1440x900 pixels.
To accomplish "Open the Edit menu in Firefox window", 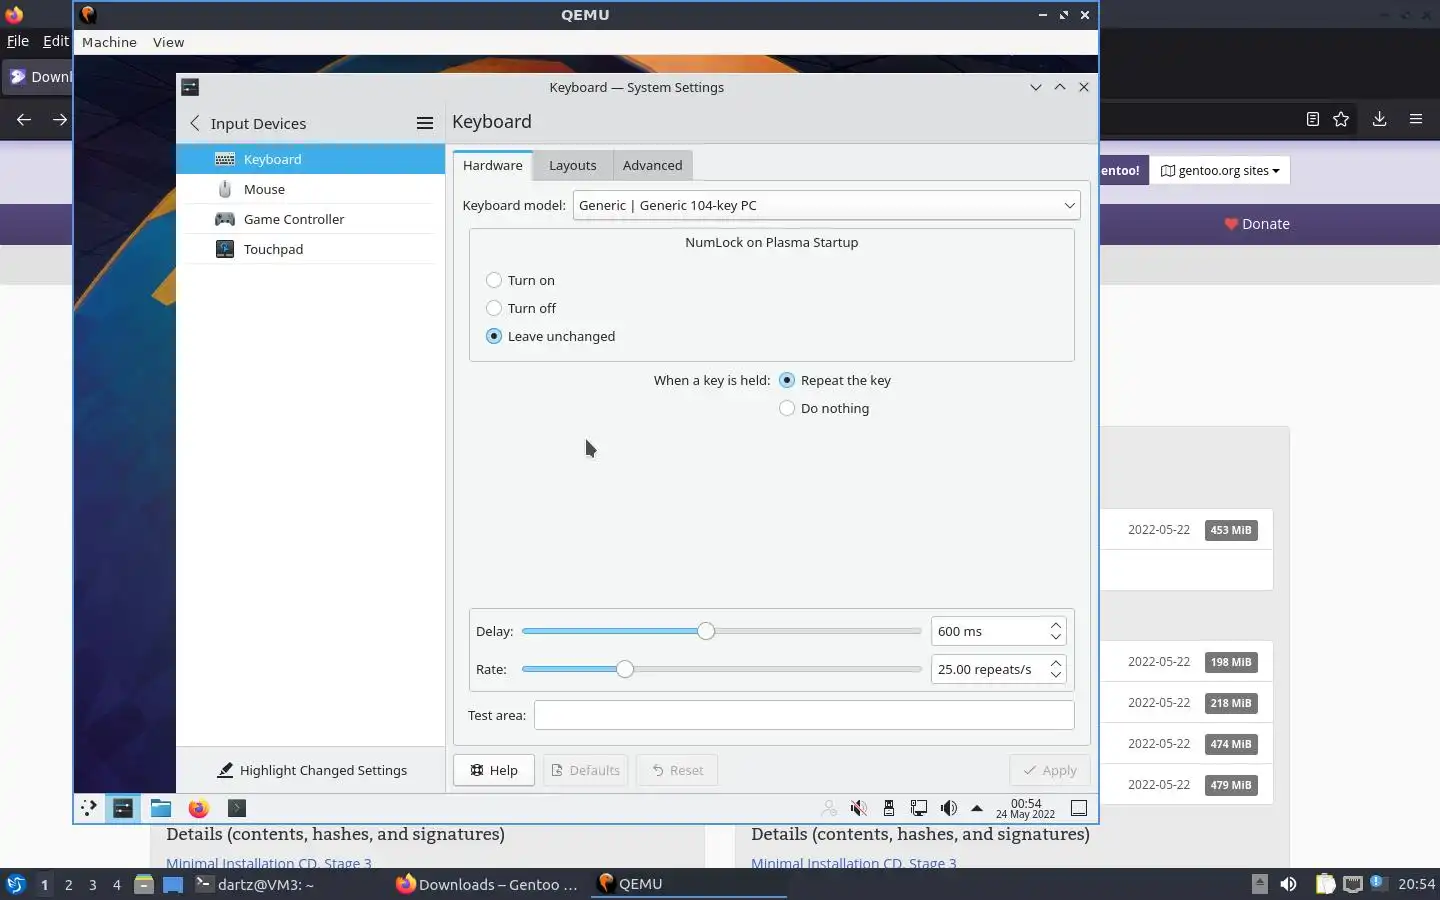I will coord(56,41).
